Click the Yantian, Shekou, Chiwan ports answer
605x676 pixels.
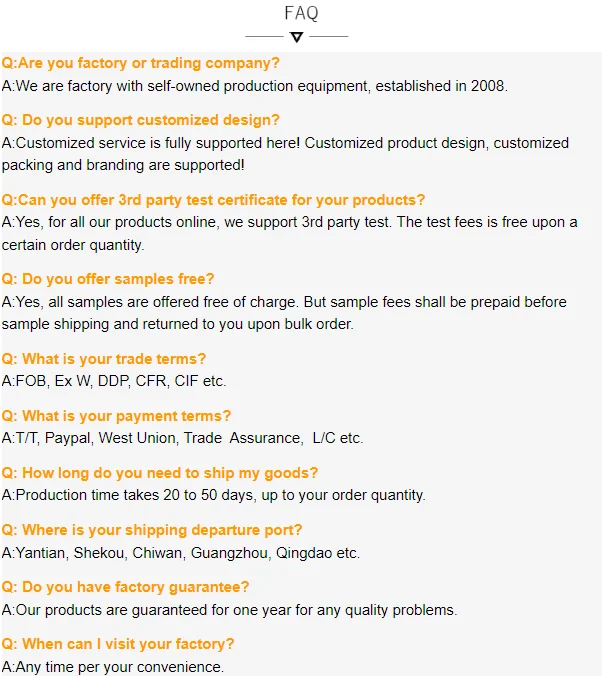coord(180,553)
